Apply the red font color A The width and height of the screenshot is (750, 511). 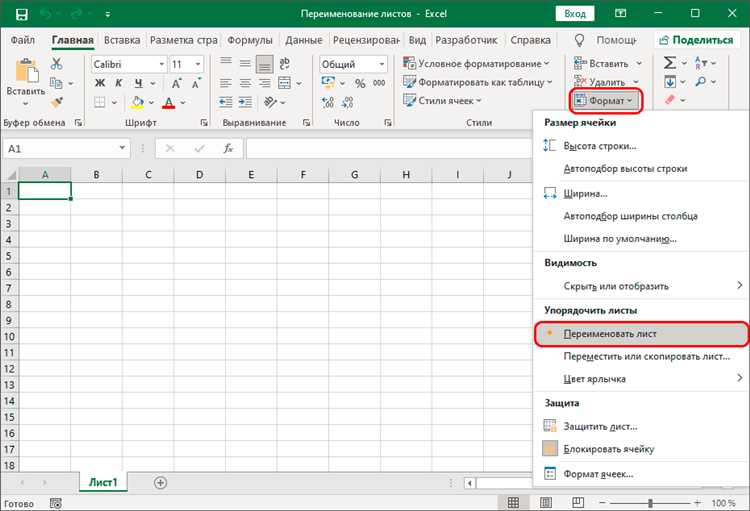(168, 102)
